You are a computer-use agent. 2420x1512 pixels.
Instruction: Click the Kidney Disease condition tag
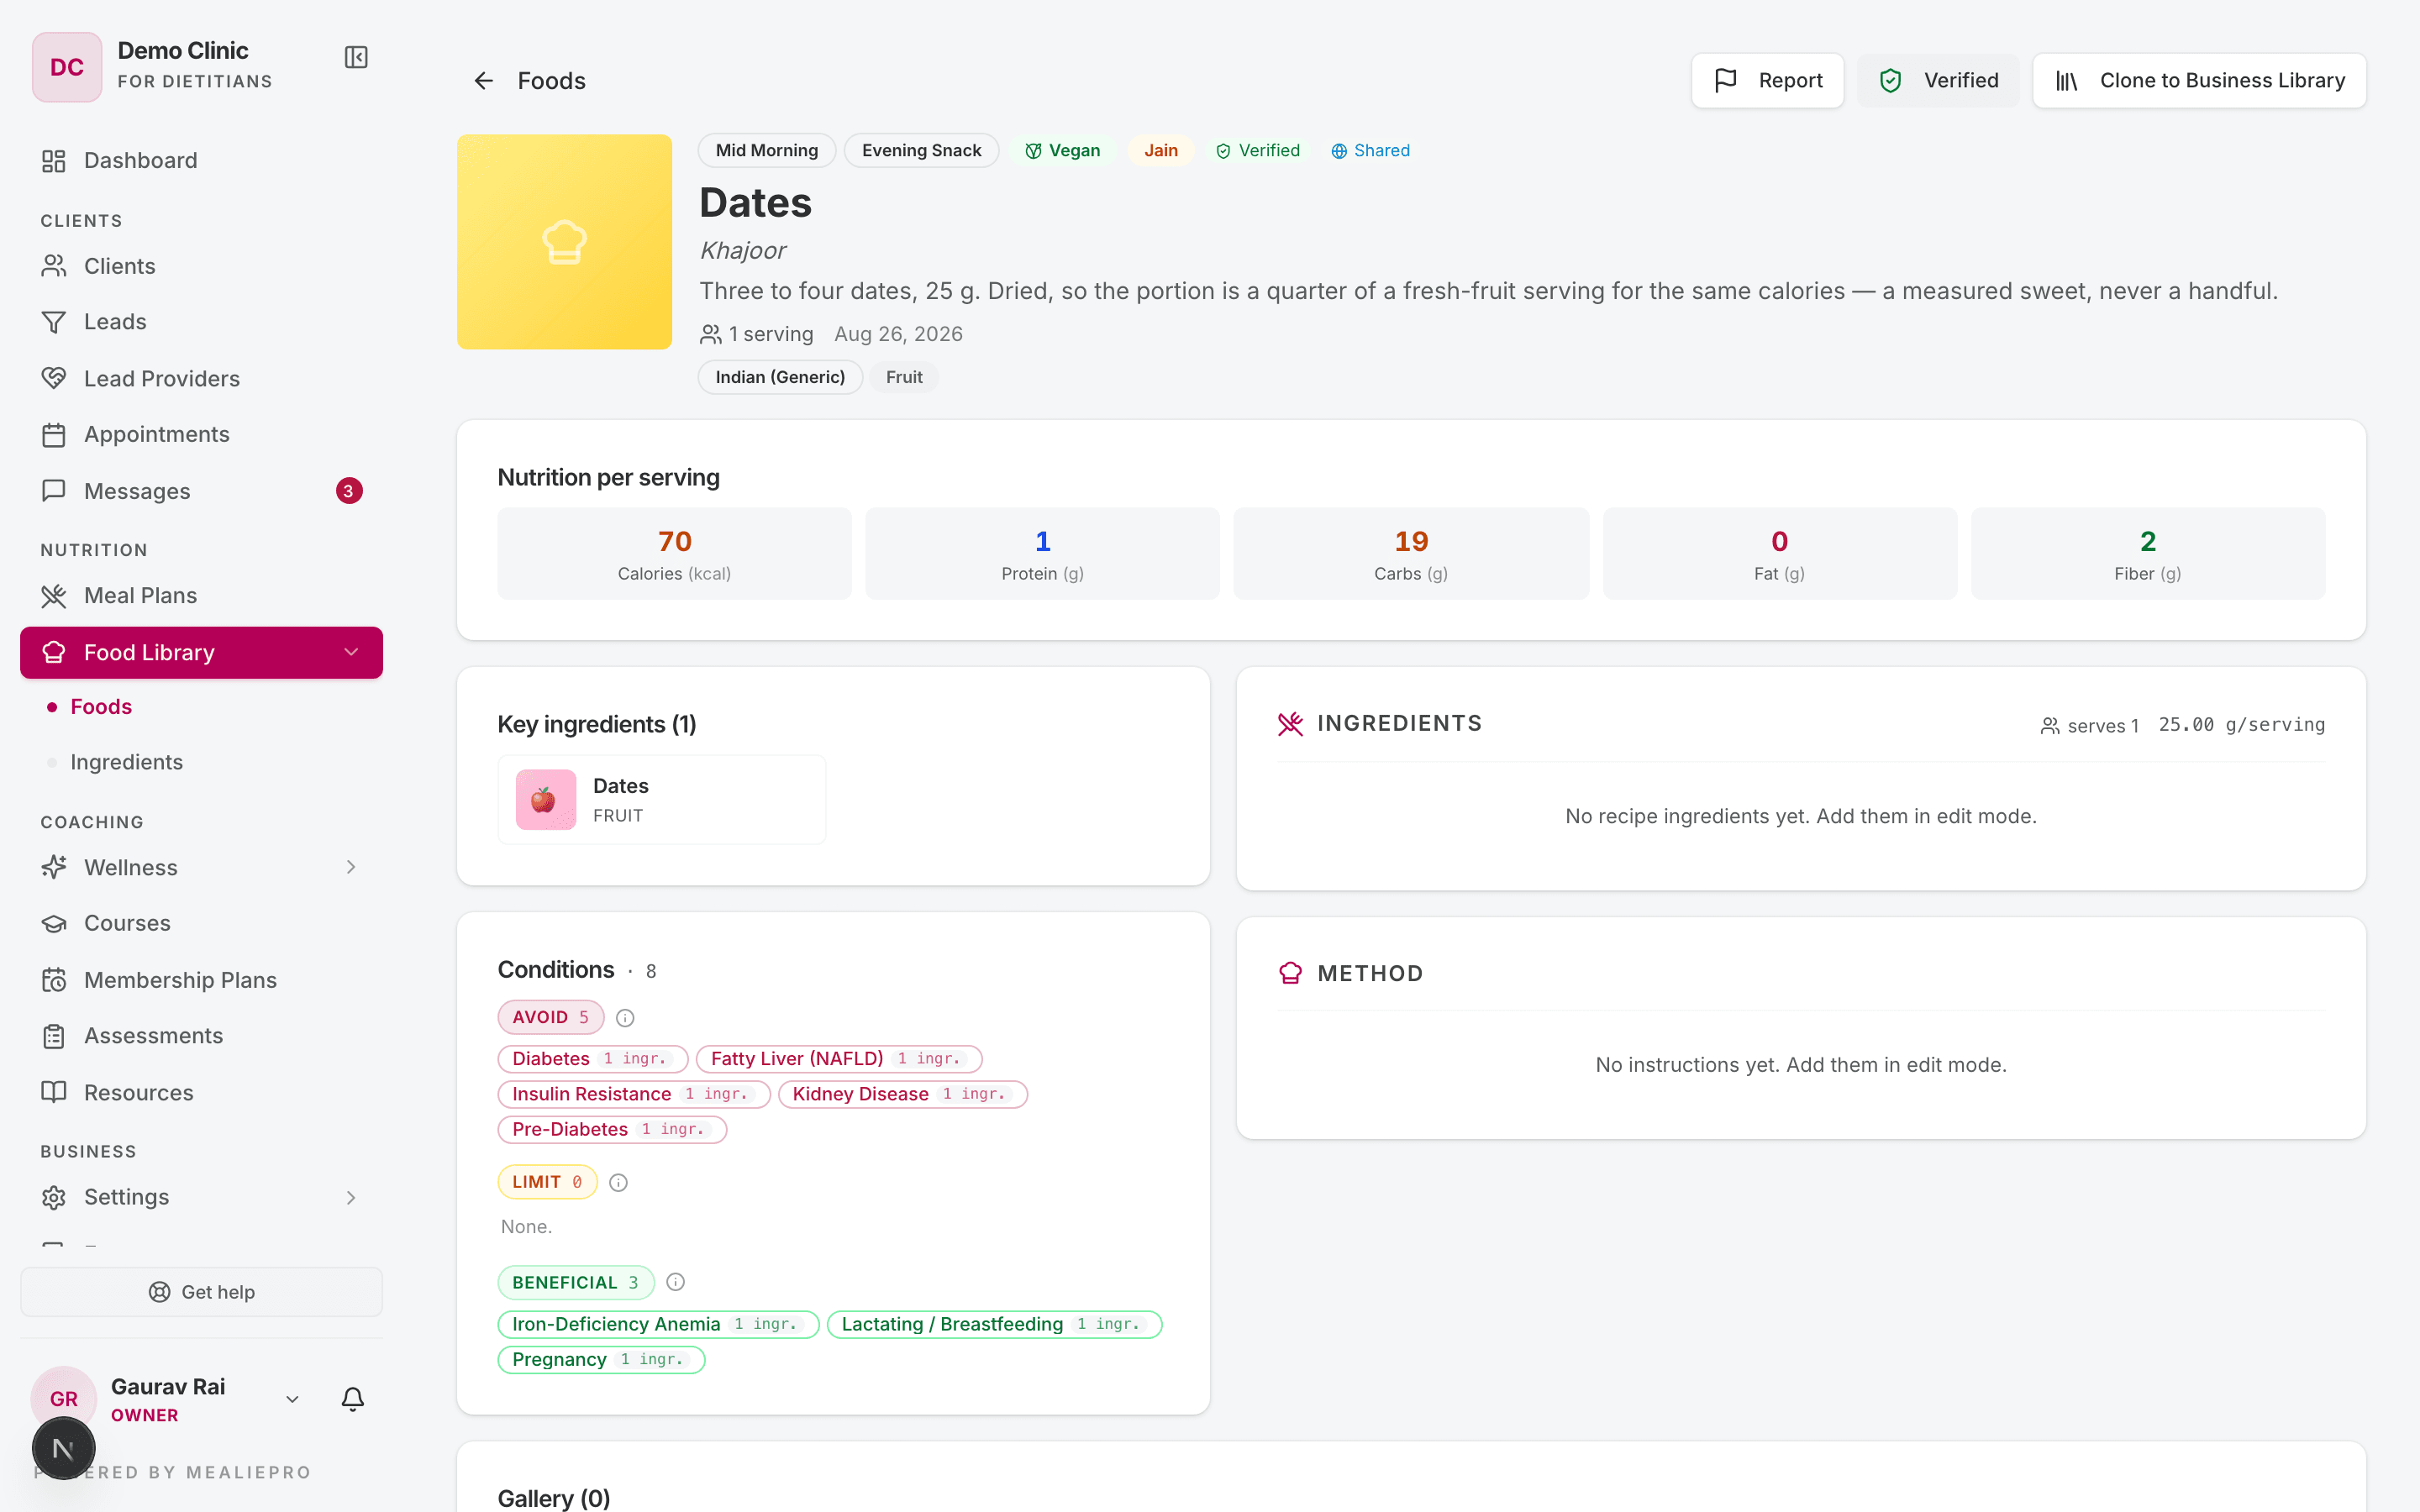pyautogui.click(x=902, y=1094)
